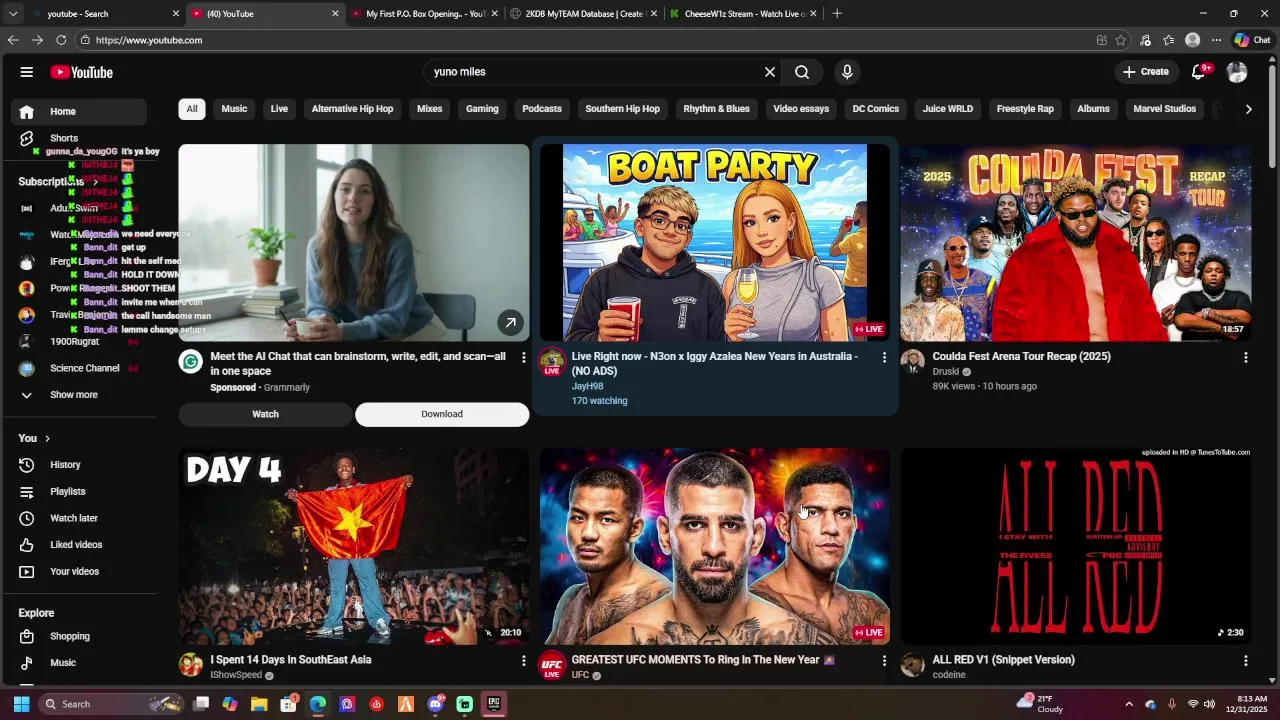Open the YouTube account avatar menu
This screenshot has height=720, width=1280.
[1237, 72]
